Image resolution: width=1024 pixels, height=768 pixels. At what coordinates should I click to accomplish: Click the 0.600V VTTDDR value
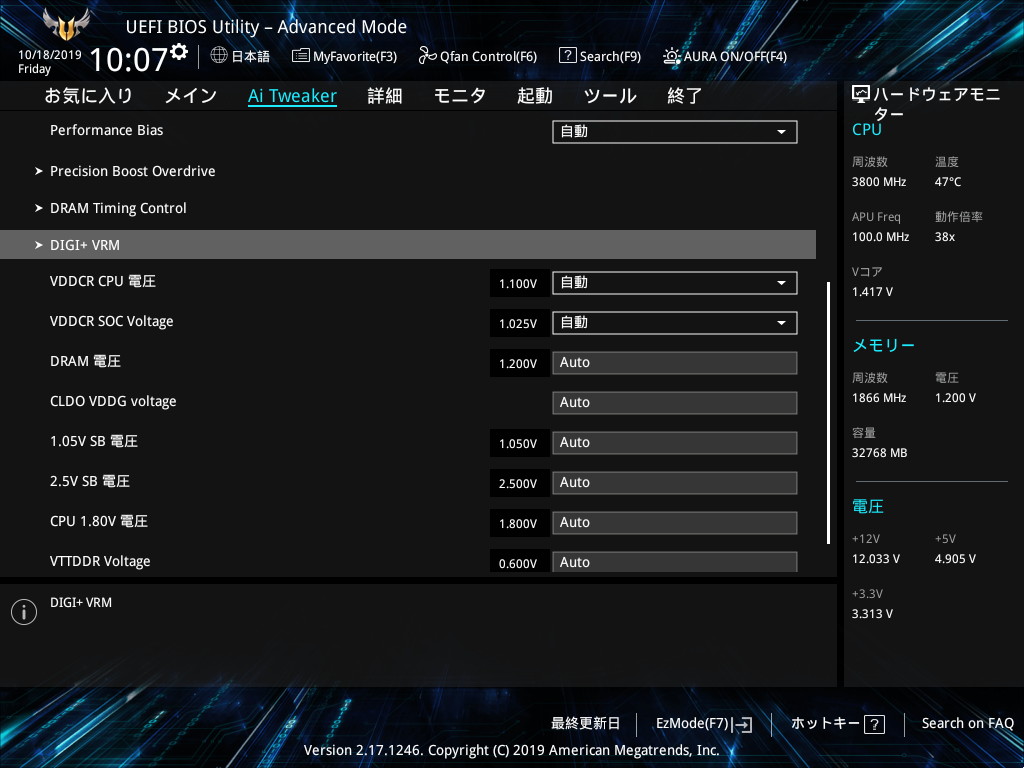[x=519, y=563]
